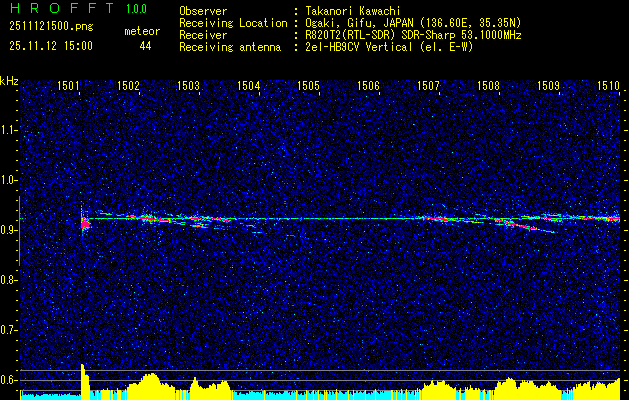This screenshot has height=400, width=629.
Task: Click the 0.8 frequency axis label
Action: (8, 280)
